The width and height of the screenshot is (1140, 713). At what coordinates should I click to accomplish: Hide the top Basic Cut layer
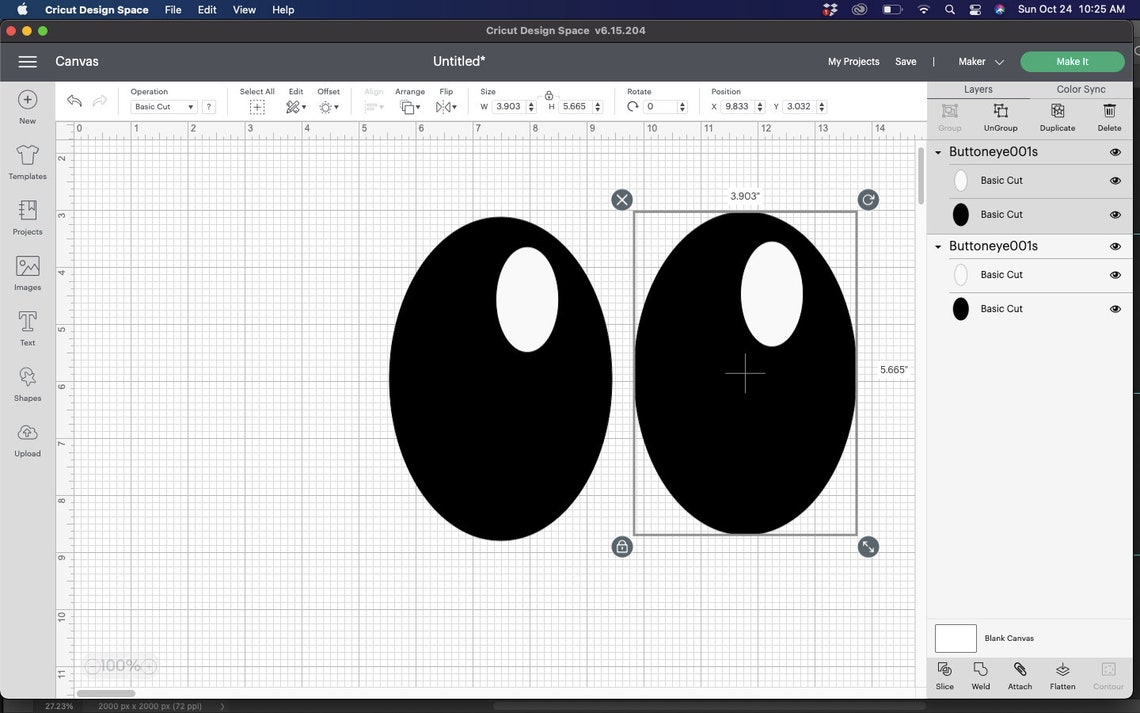tap(1115, 180)
